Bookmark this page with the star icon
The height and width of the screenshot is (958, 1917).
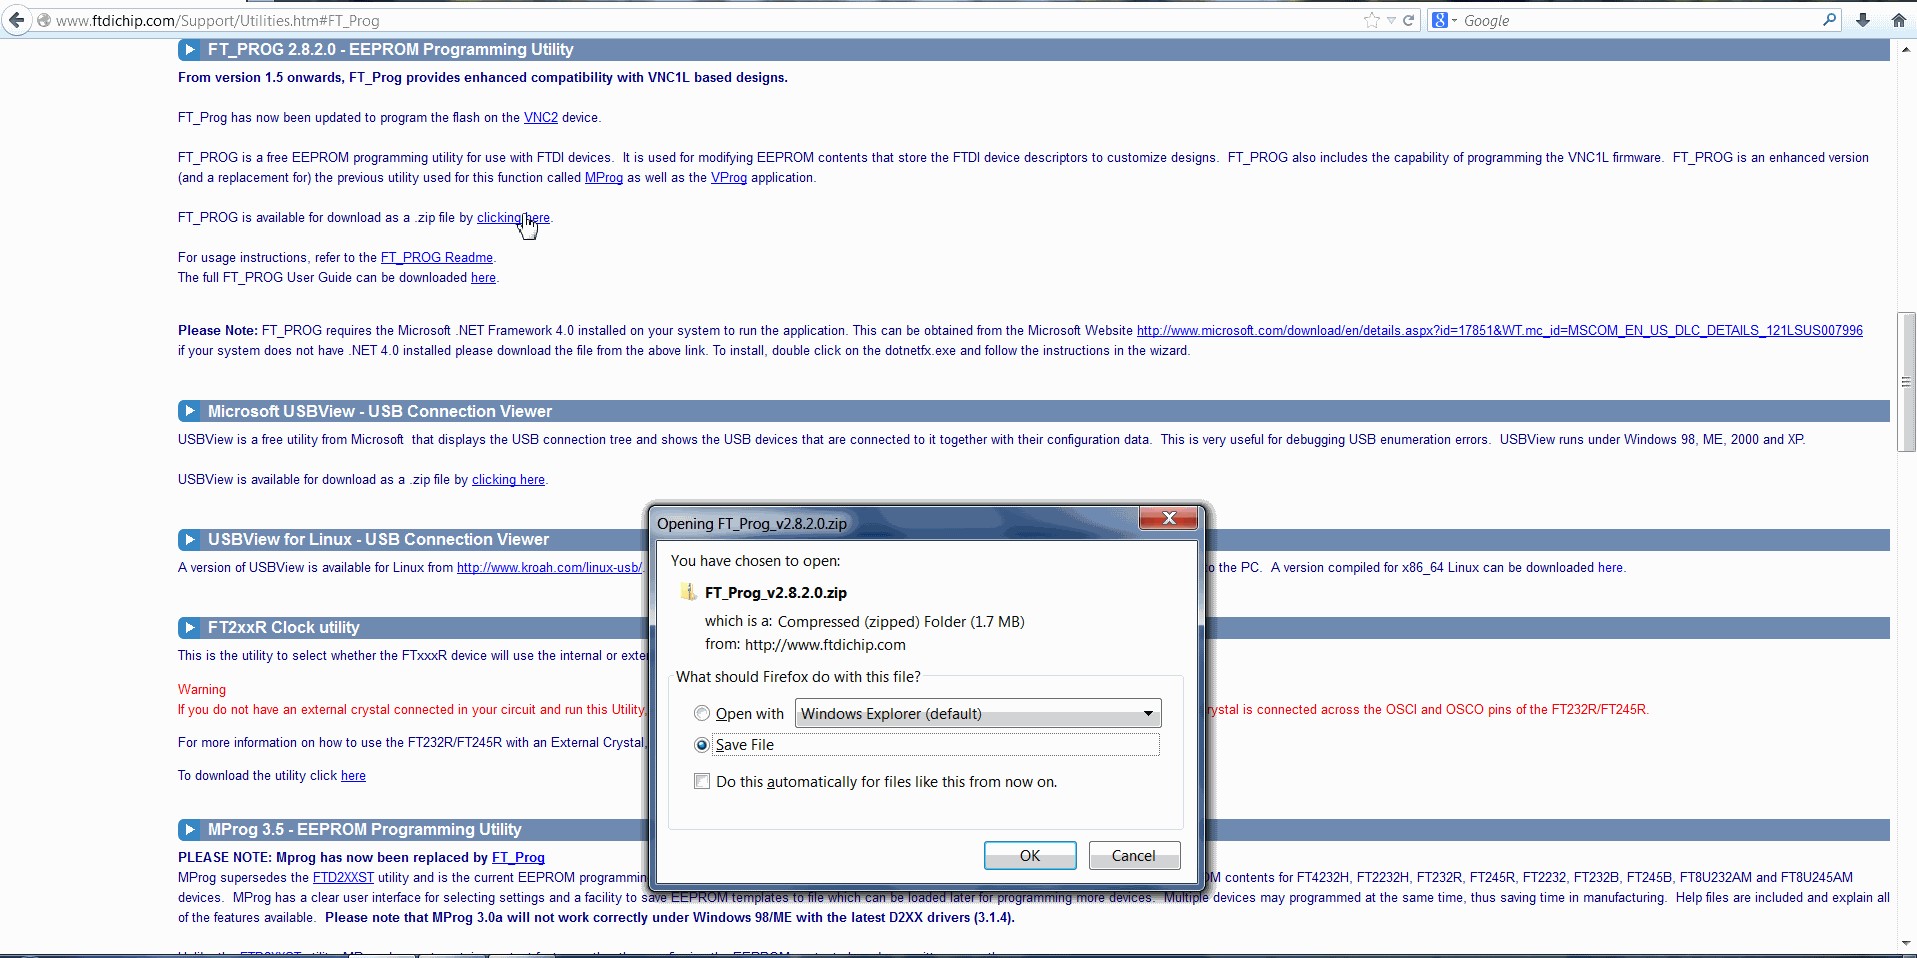(x=1371, y=20)
